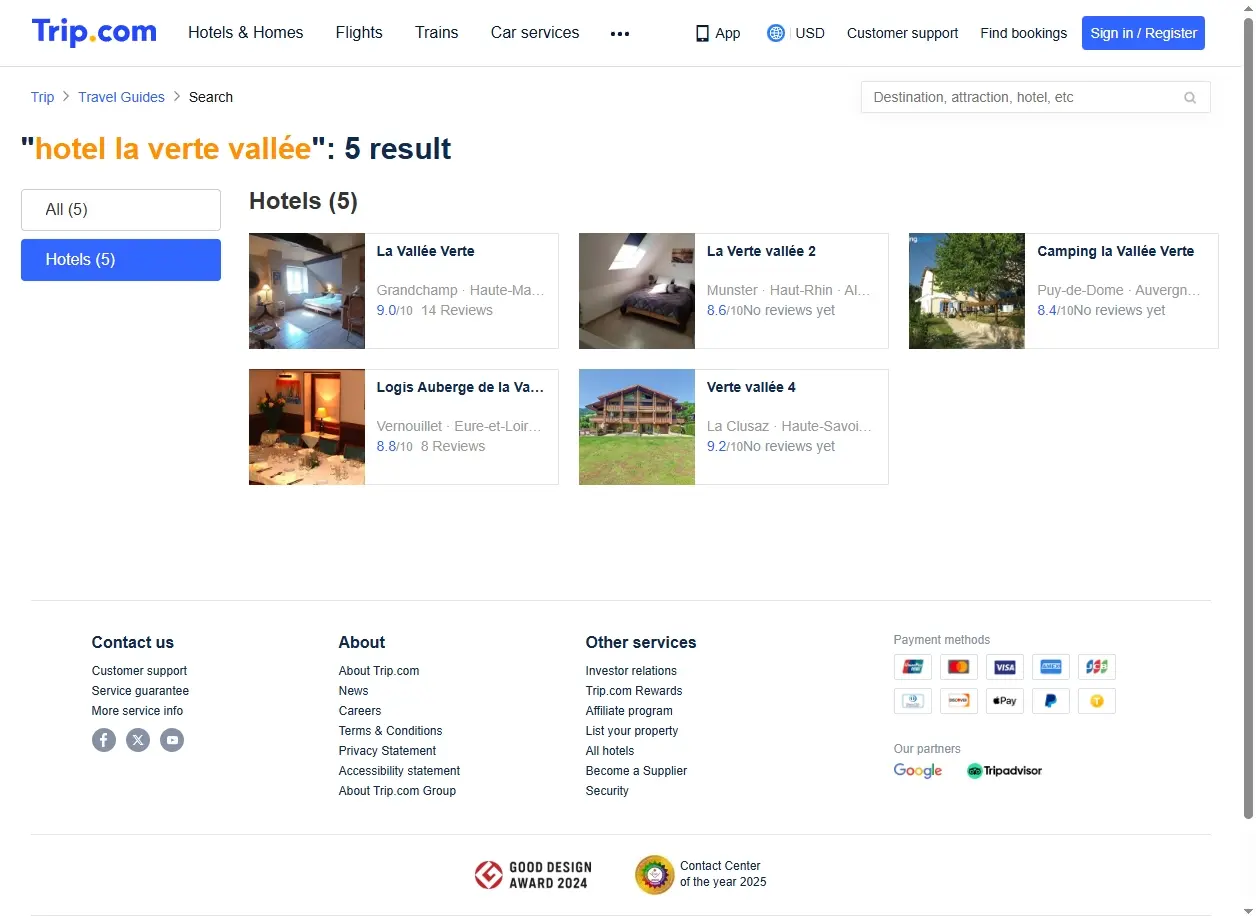
Task: Click the globe language icon
Action: coord(776,33)
